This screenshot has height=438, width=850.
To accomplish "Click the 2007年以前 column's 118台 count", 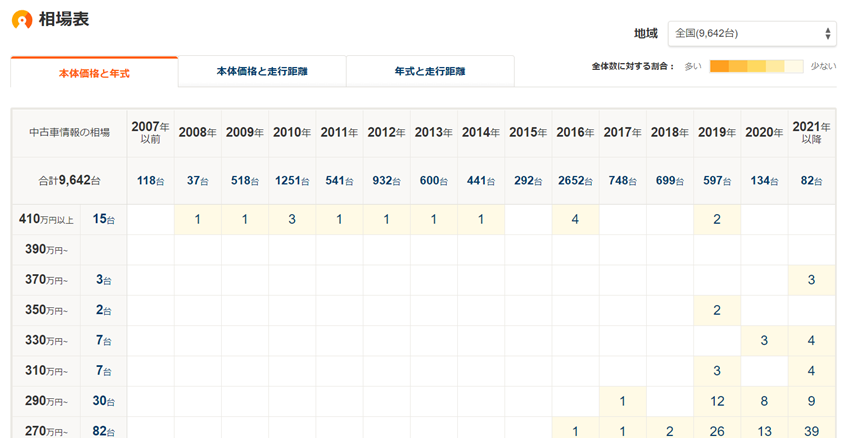I will 150,181.
